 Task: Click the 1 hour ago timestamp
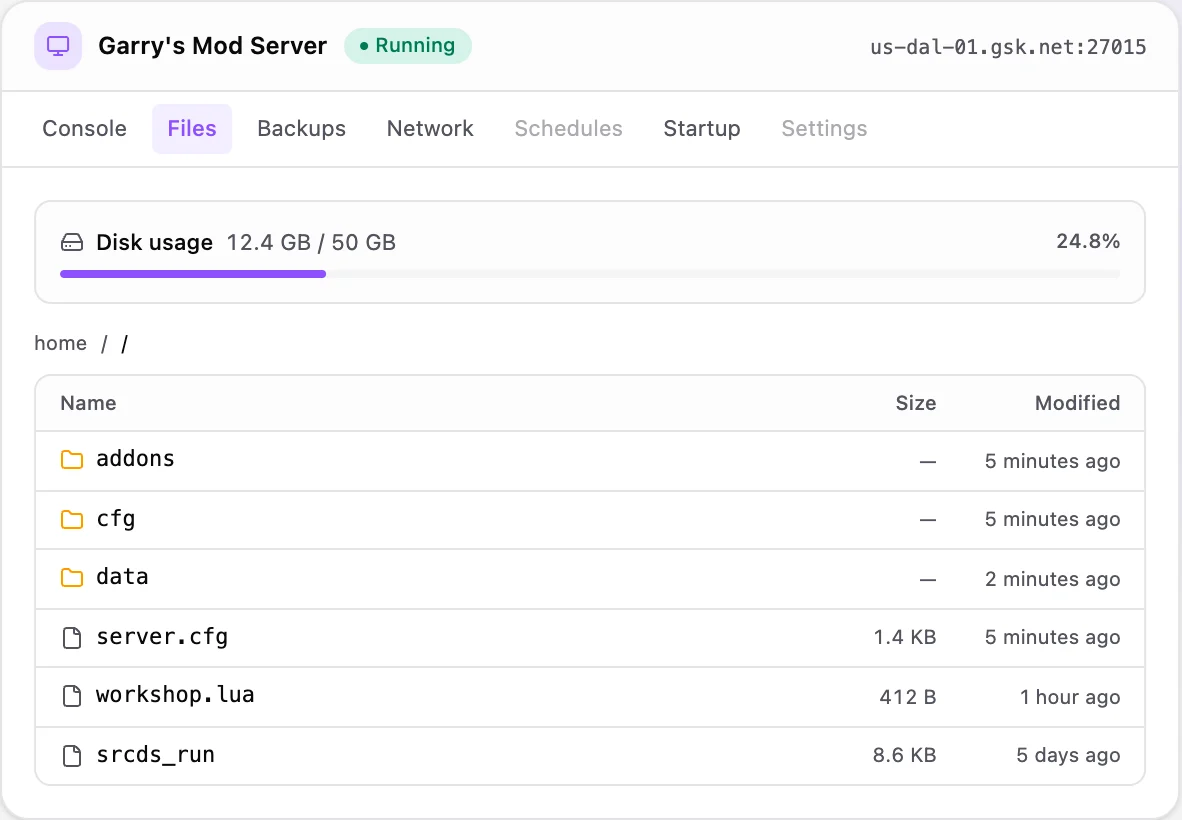click(1070, 697)
